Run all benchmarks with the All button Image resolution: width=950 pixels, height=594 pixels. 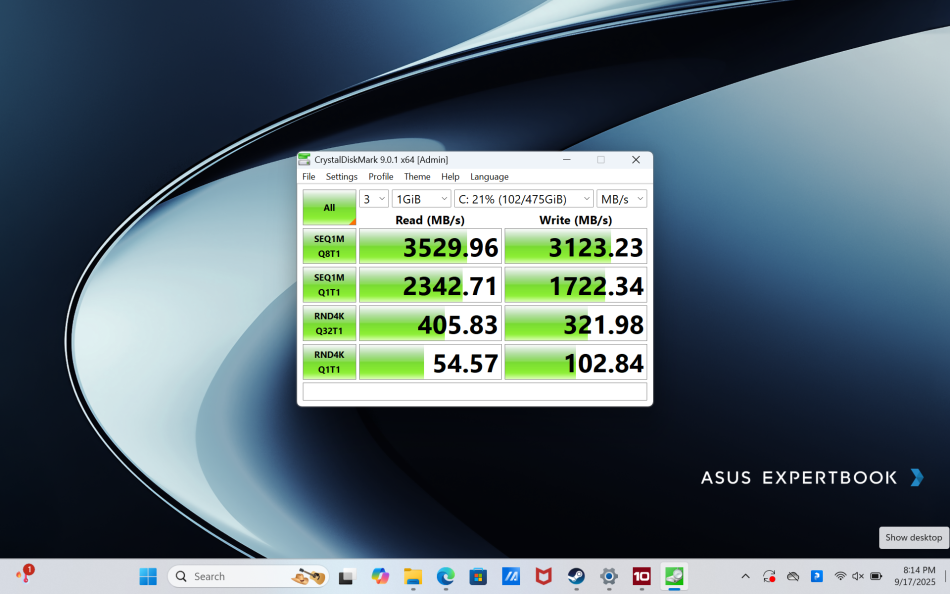click(x=329, y=206)
